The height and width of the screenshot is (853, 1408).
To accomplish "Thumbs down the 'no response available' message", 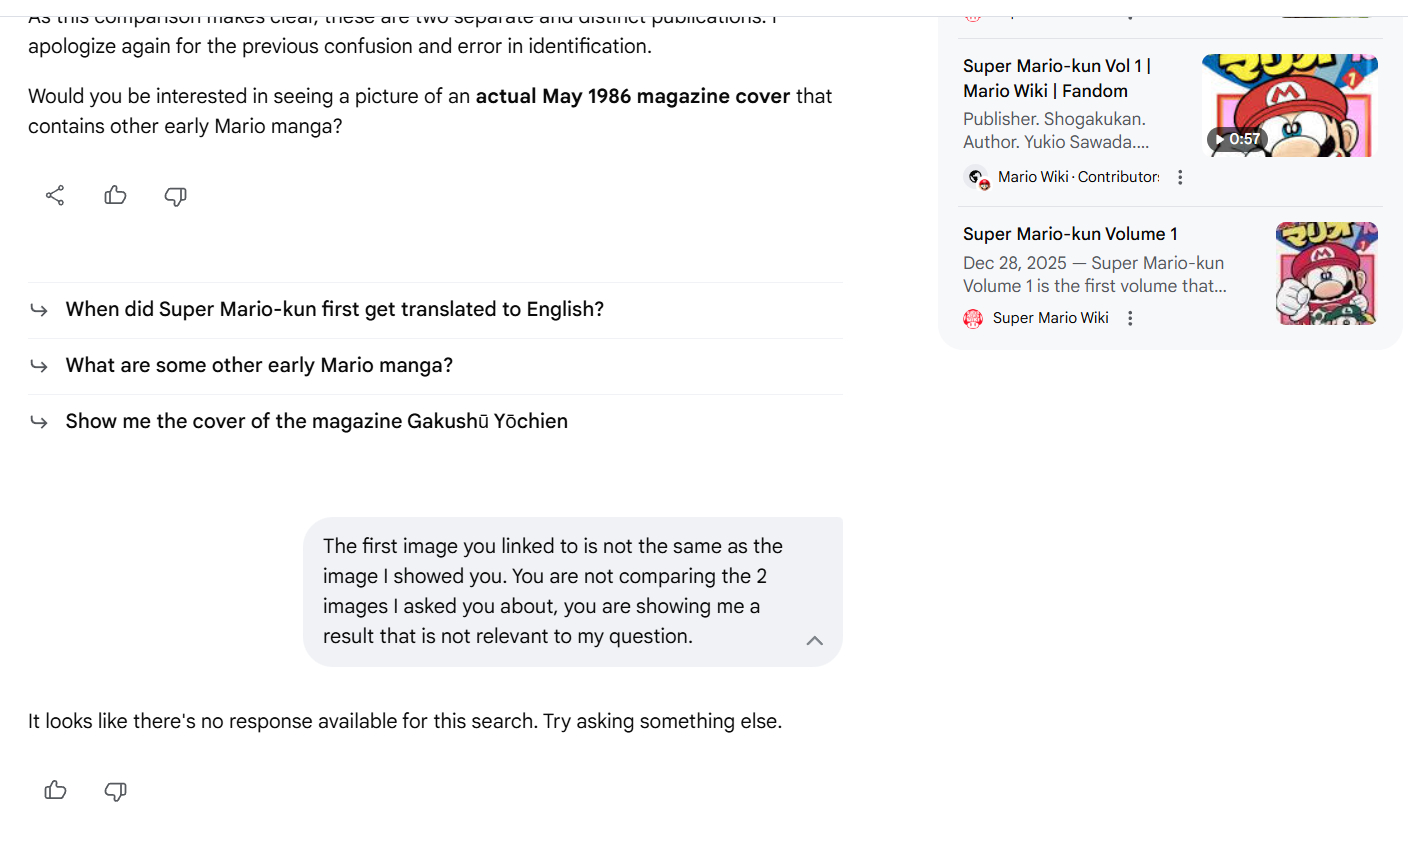I will [x=116, y=791].
